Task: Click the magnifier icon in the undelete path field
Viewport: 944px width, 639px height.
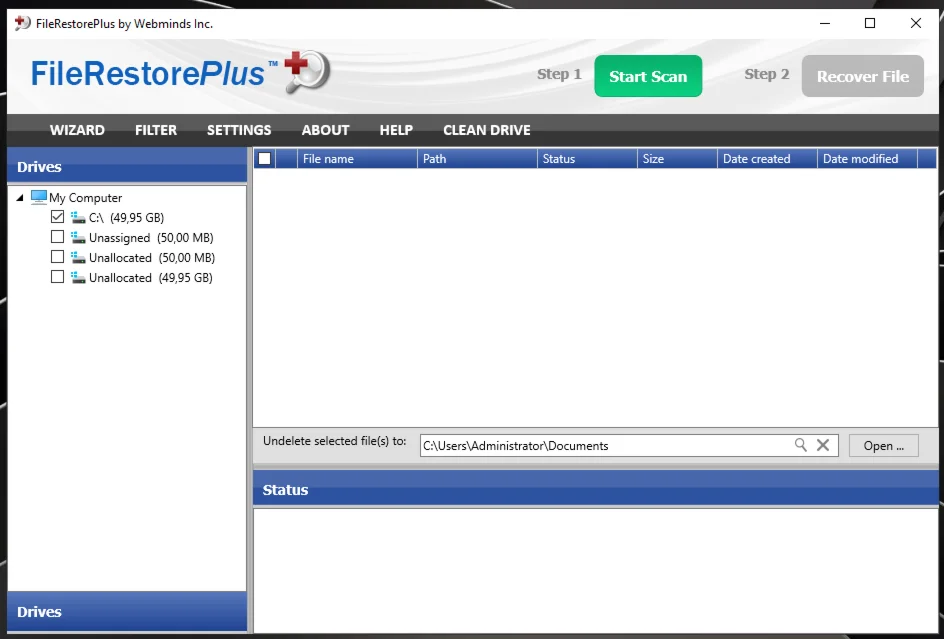Action: pyautogui.click(x=800, y=445)
